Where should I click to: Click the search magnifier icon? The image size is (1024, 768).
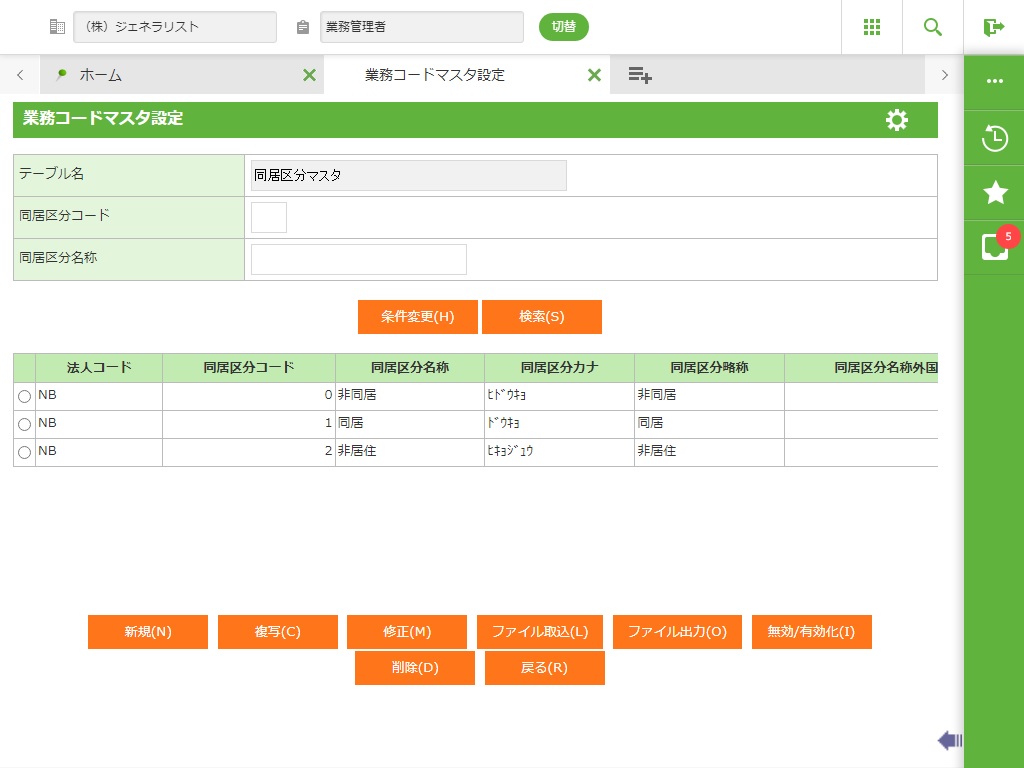pos(932,27)
